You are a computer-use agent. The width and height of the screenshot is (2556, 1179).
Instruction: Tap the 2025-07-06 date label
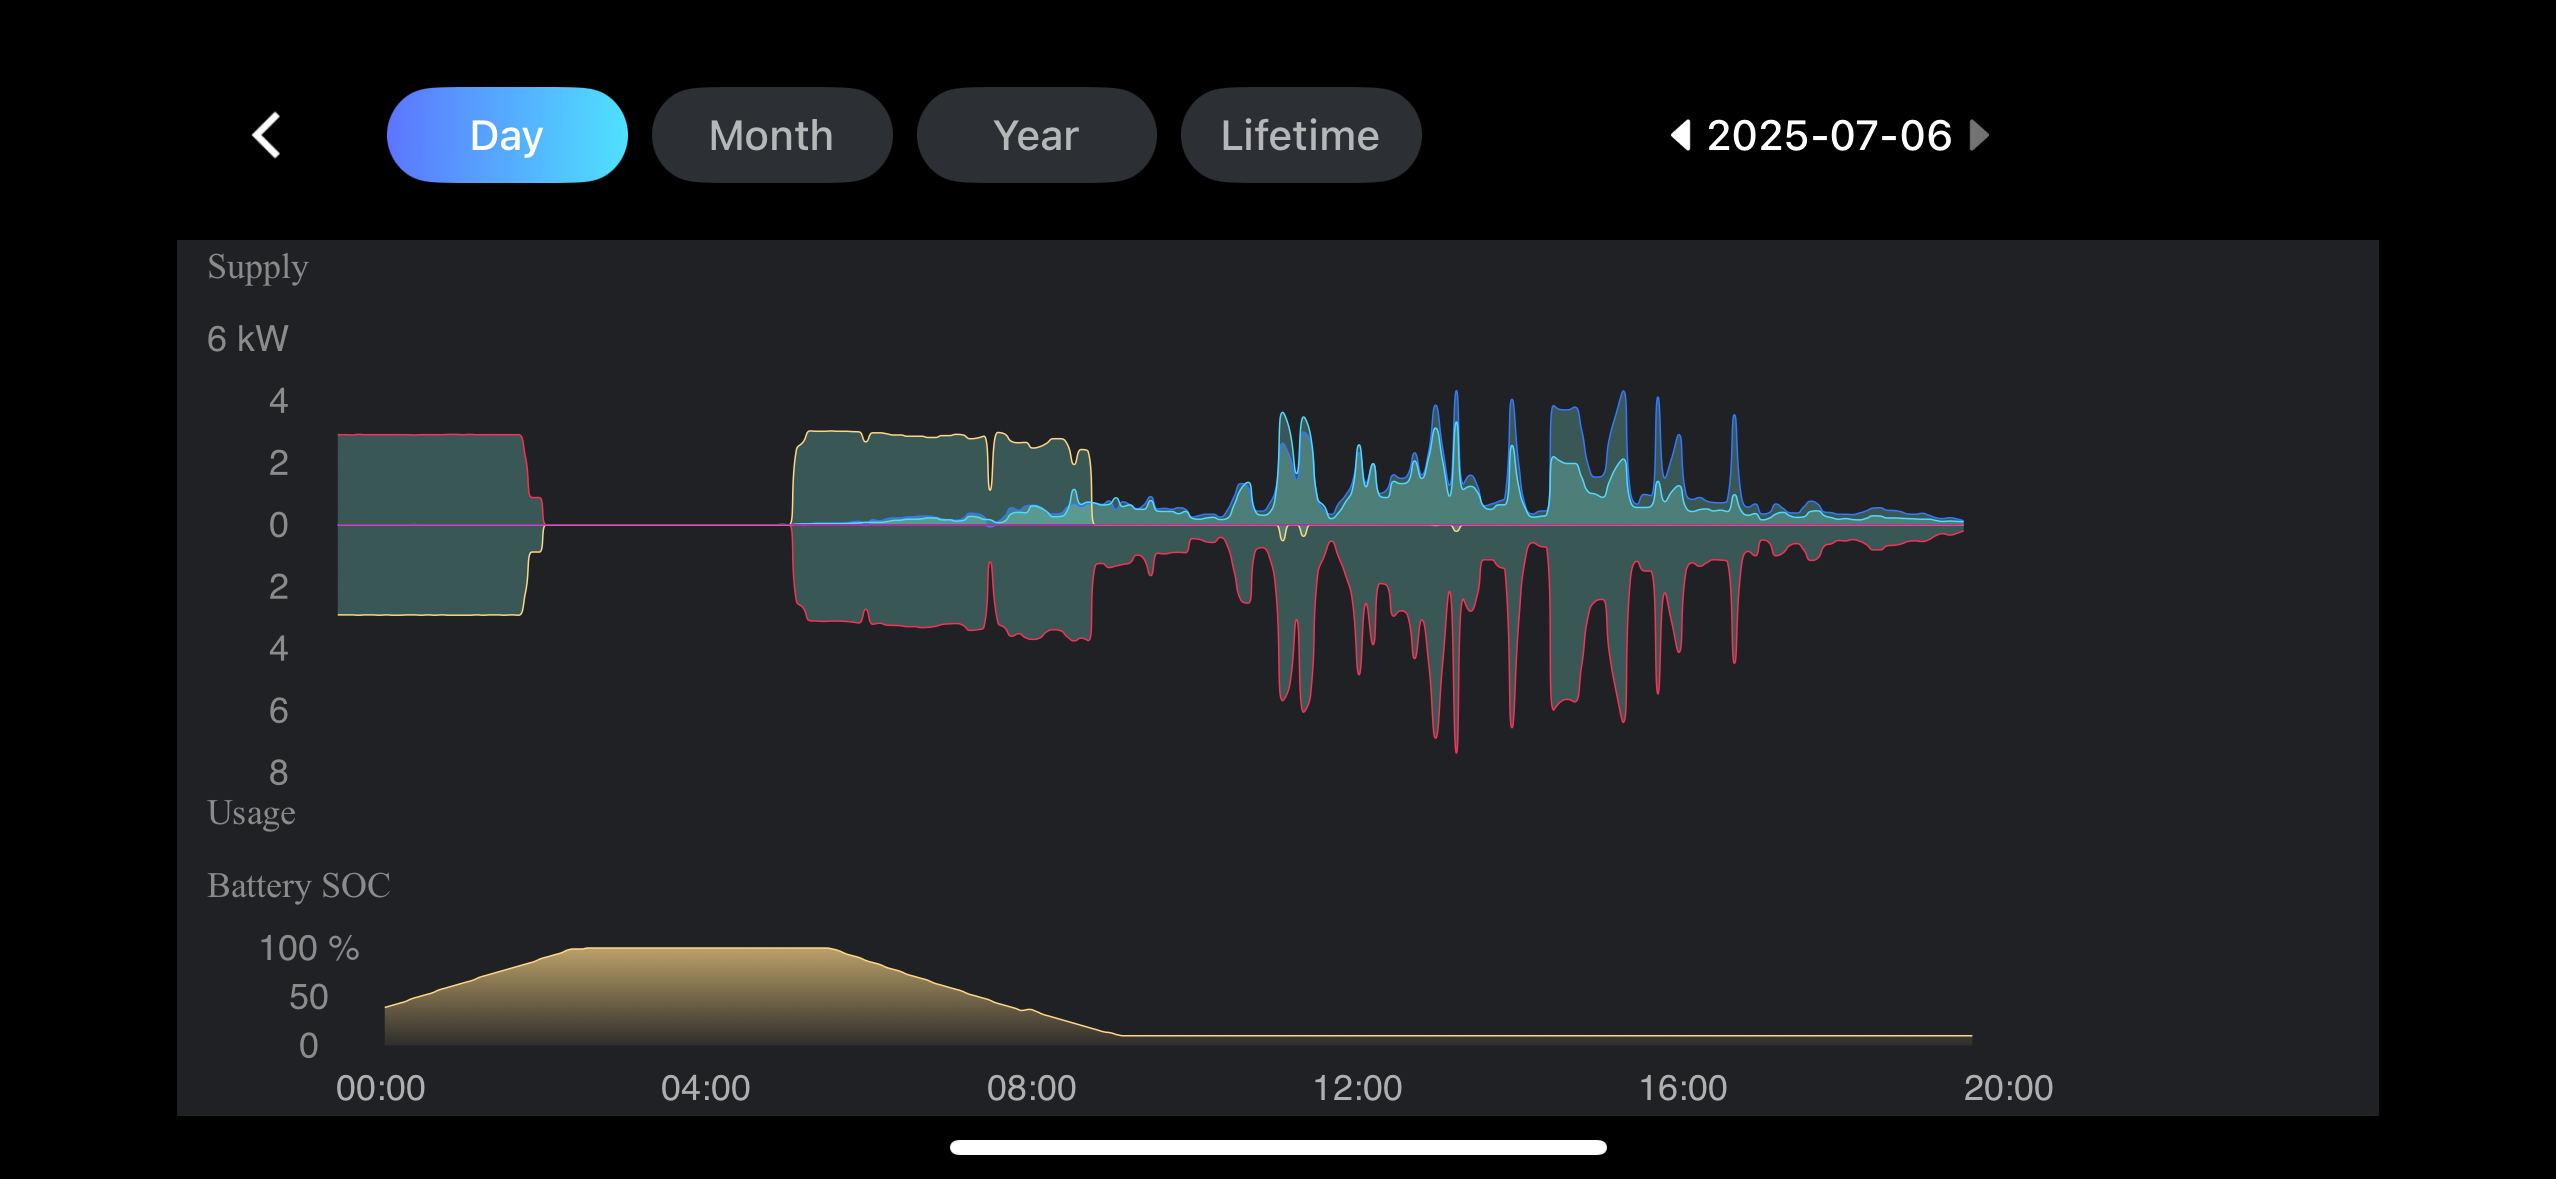coord(1829,135)
